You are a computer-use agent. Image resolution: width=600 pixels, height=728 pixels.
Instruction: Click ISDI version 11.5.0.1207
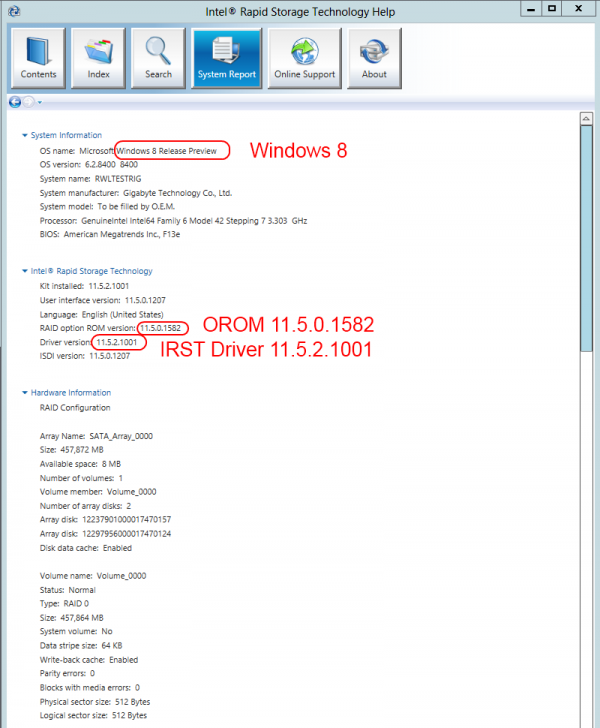(x=85, y=356)
